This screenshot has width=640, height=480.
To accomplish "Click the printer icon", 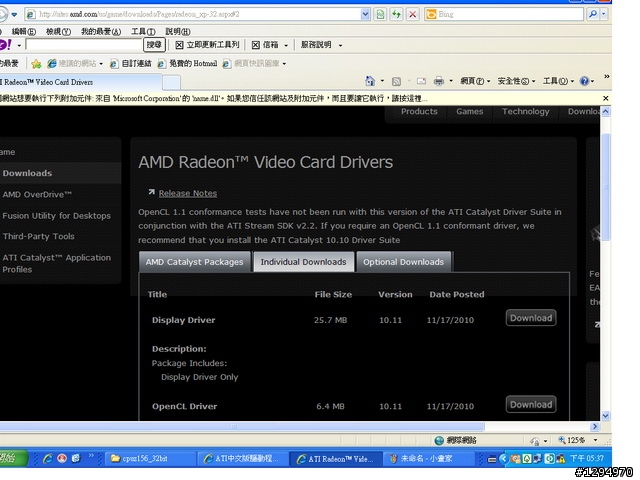I will point(439,81).
